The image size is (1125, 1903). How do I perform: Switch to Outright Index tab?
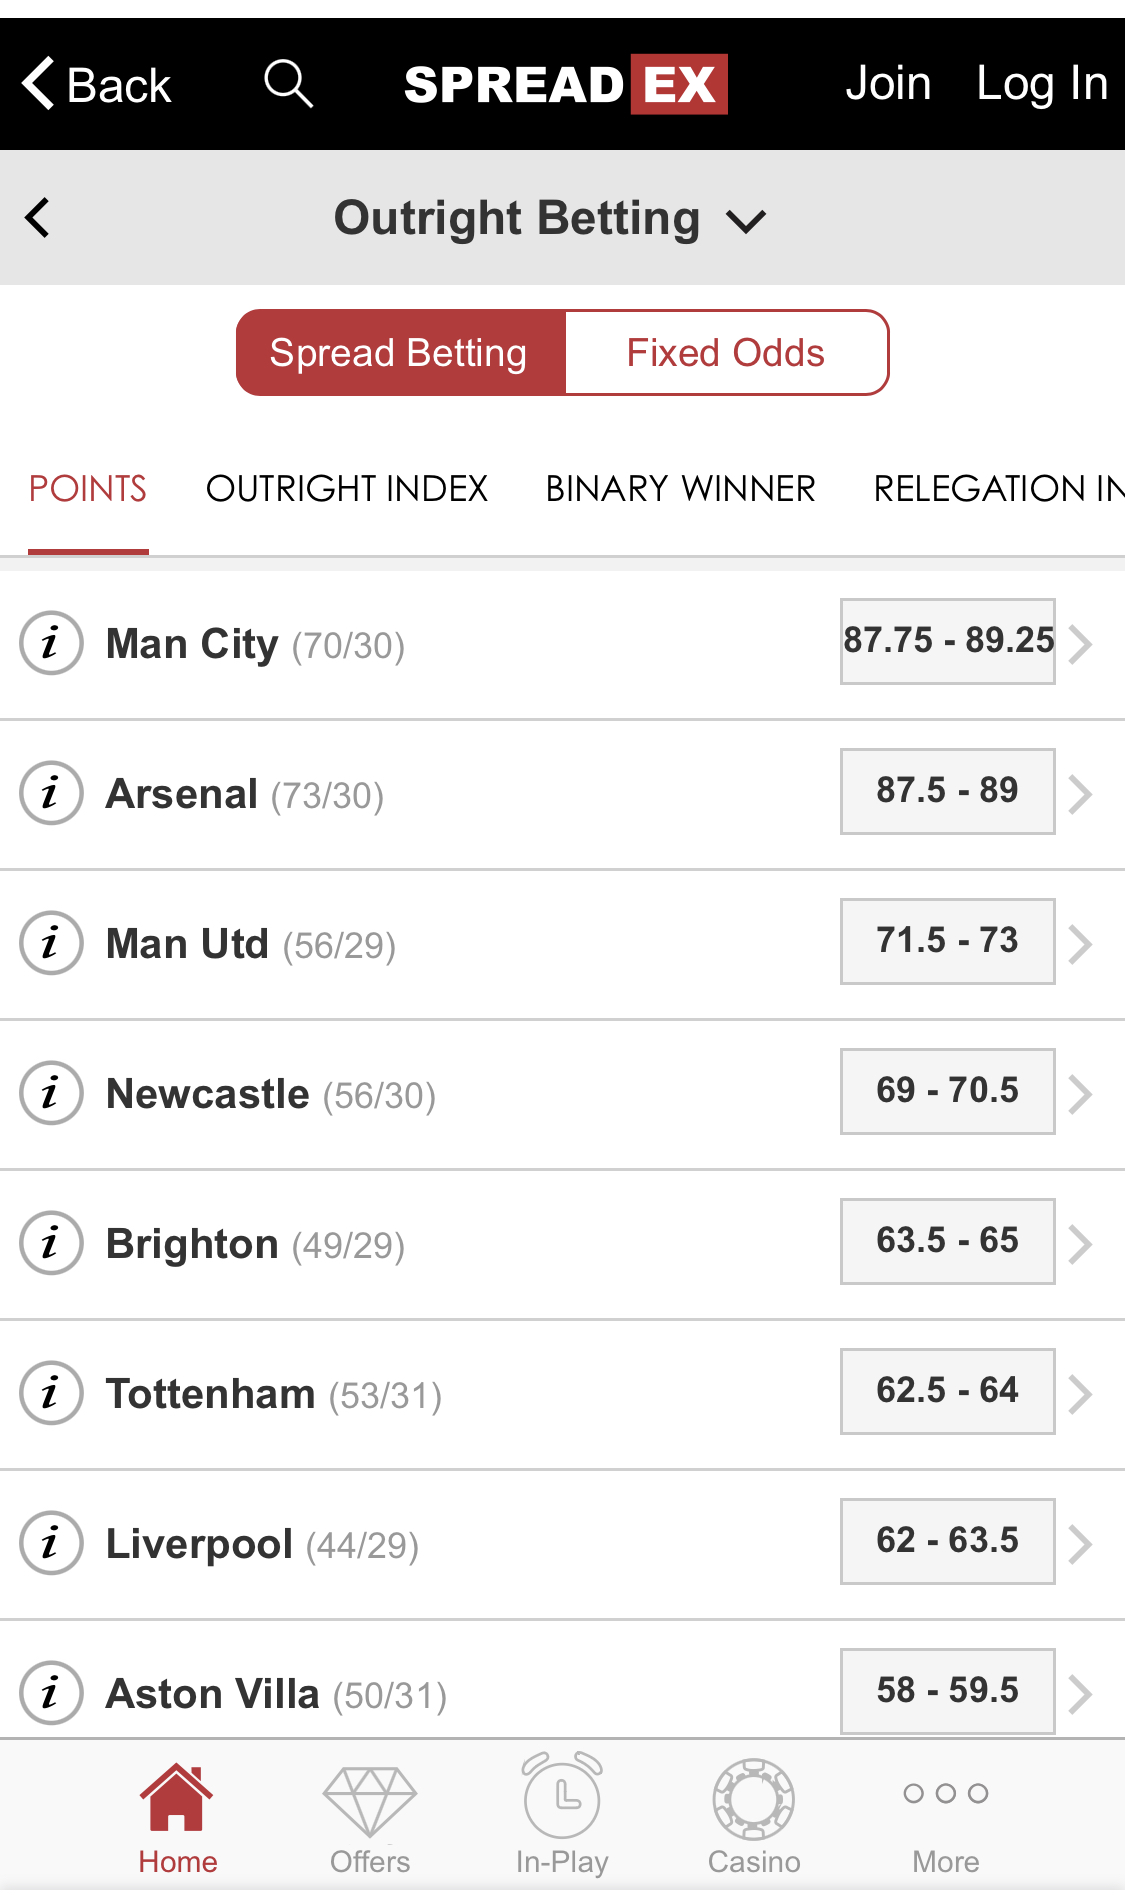347,489
